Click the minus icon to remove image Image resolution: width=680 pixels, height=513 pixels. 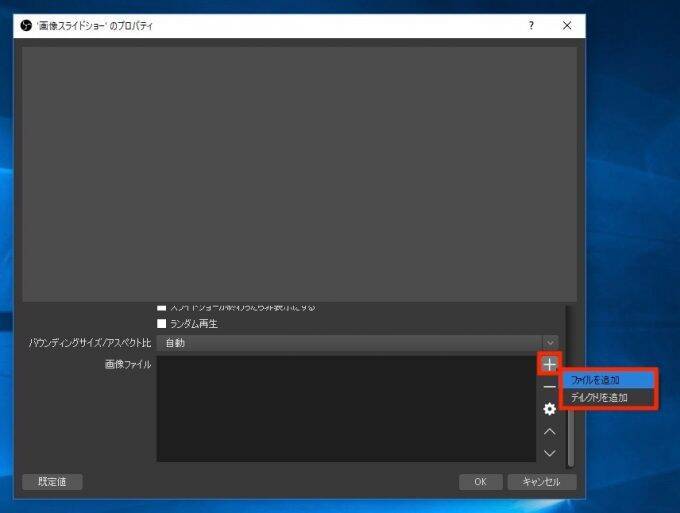coord(549,387)
